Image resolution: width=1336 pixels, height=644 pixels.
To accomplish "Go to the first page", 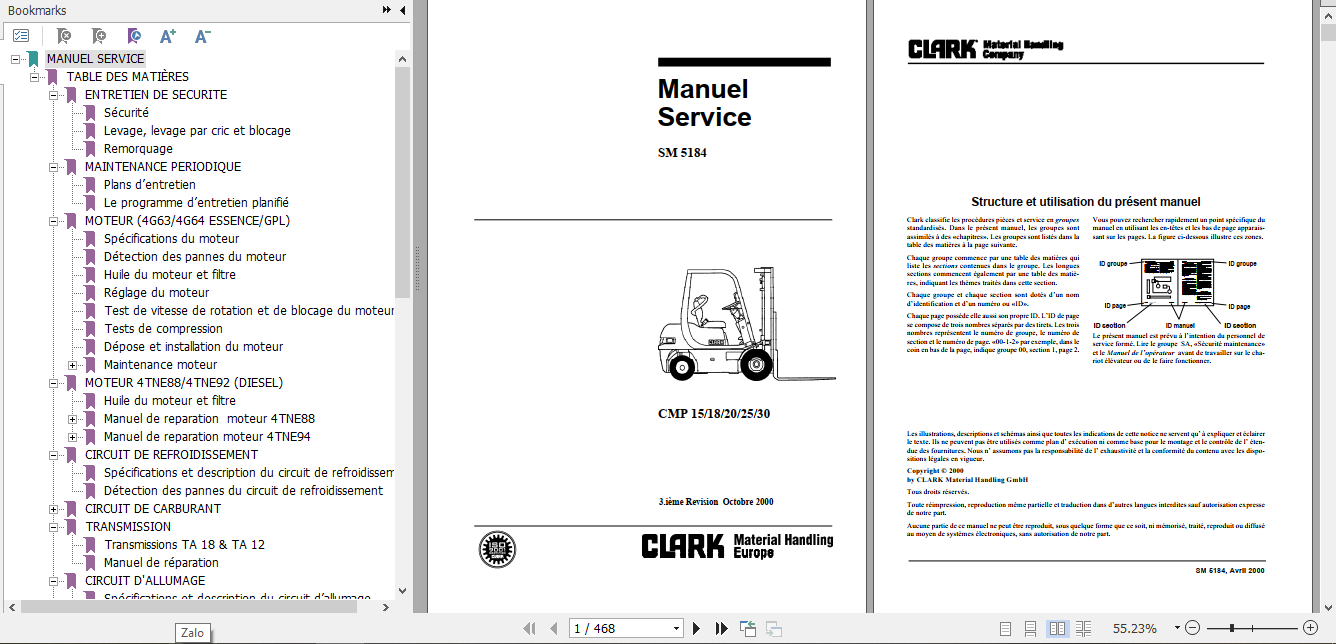I will pyautogui.click(x=531, y=629).
